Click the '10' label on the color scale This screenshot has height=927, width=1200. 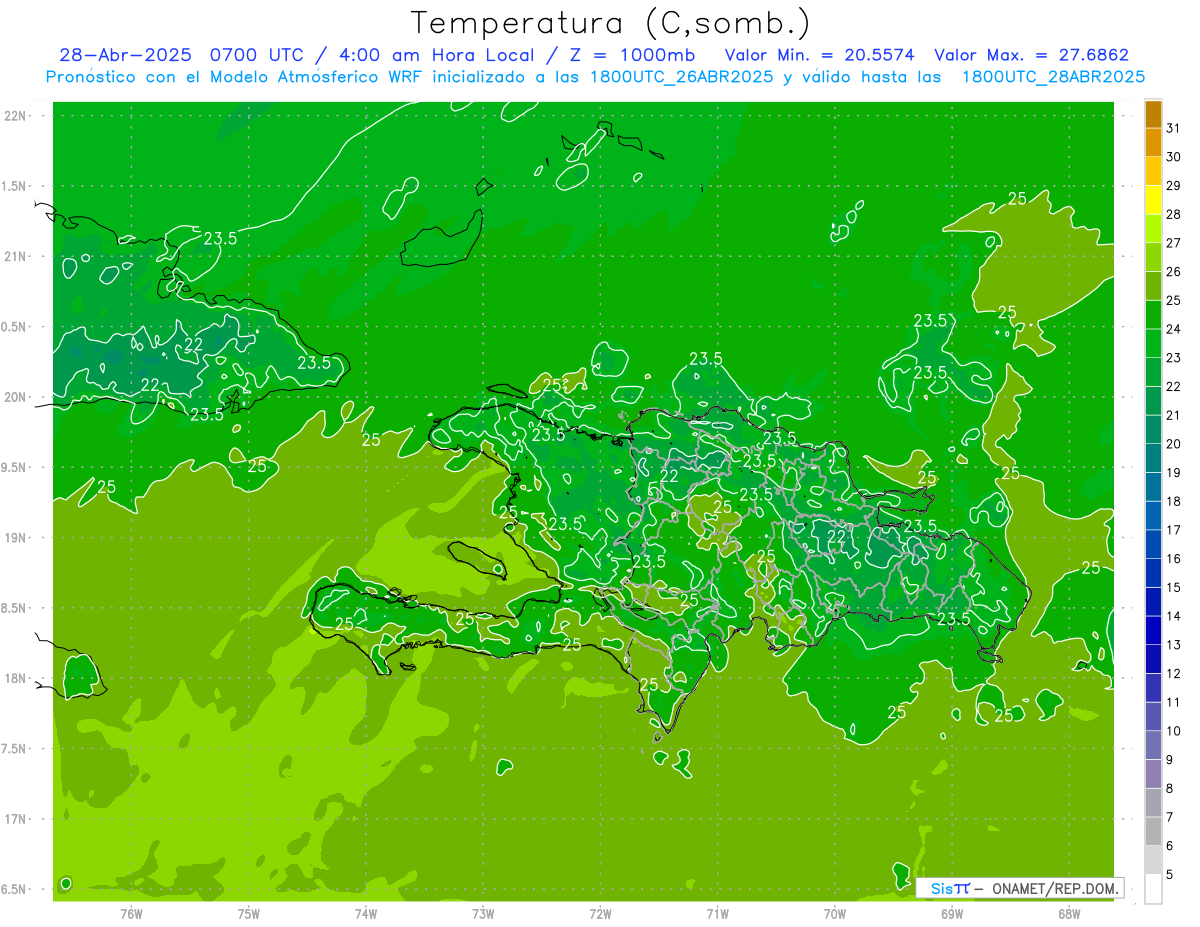pyautogui.click(x=1173, y=731)
